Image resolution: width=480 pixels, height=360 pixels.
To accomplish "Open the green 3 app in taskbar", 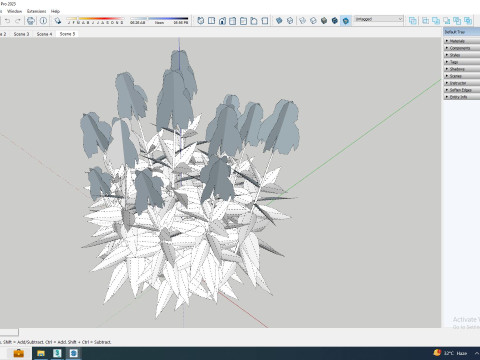I will 57,353.
